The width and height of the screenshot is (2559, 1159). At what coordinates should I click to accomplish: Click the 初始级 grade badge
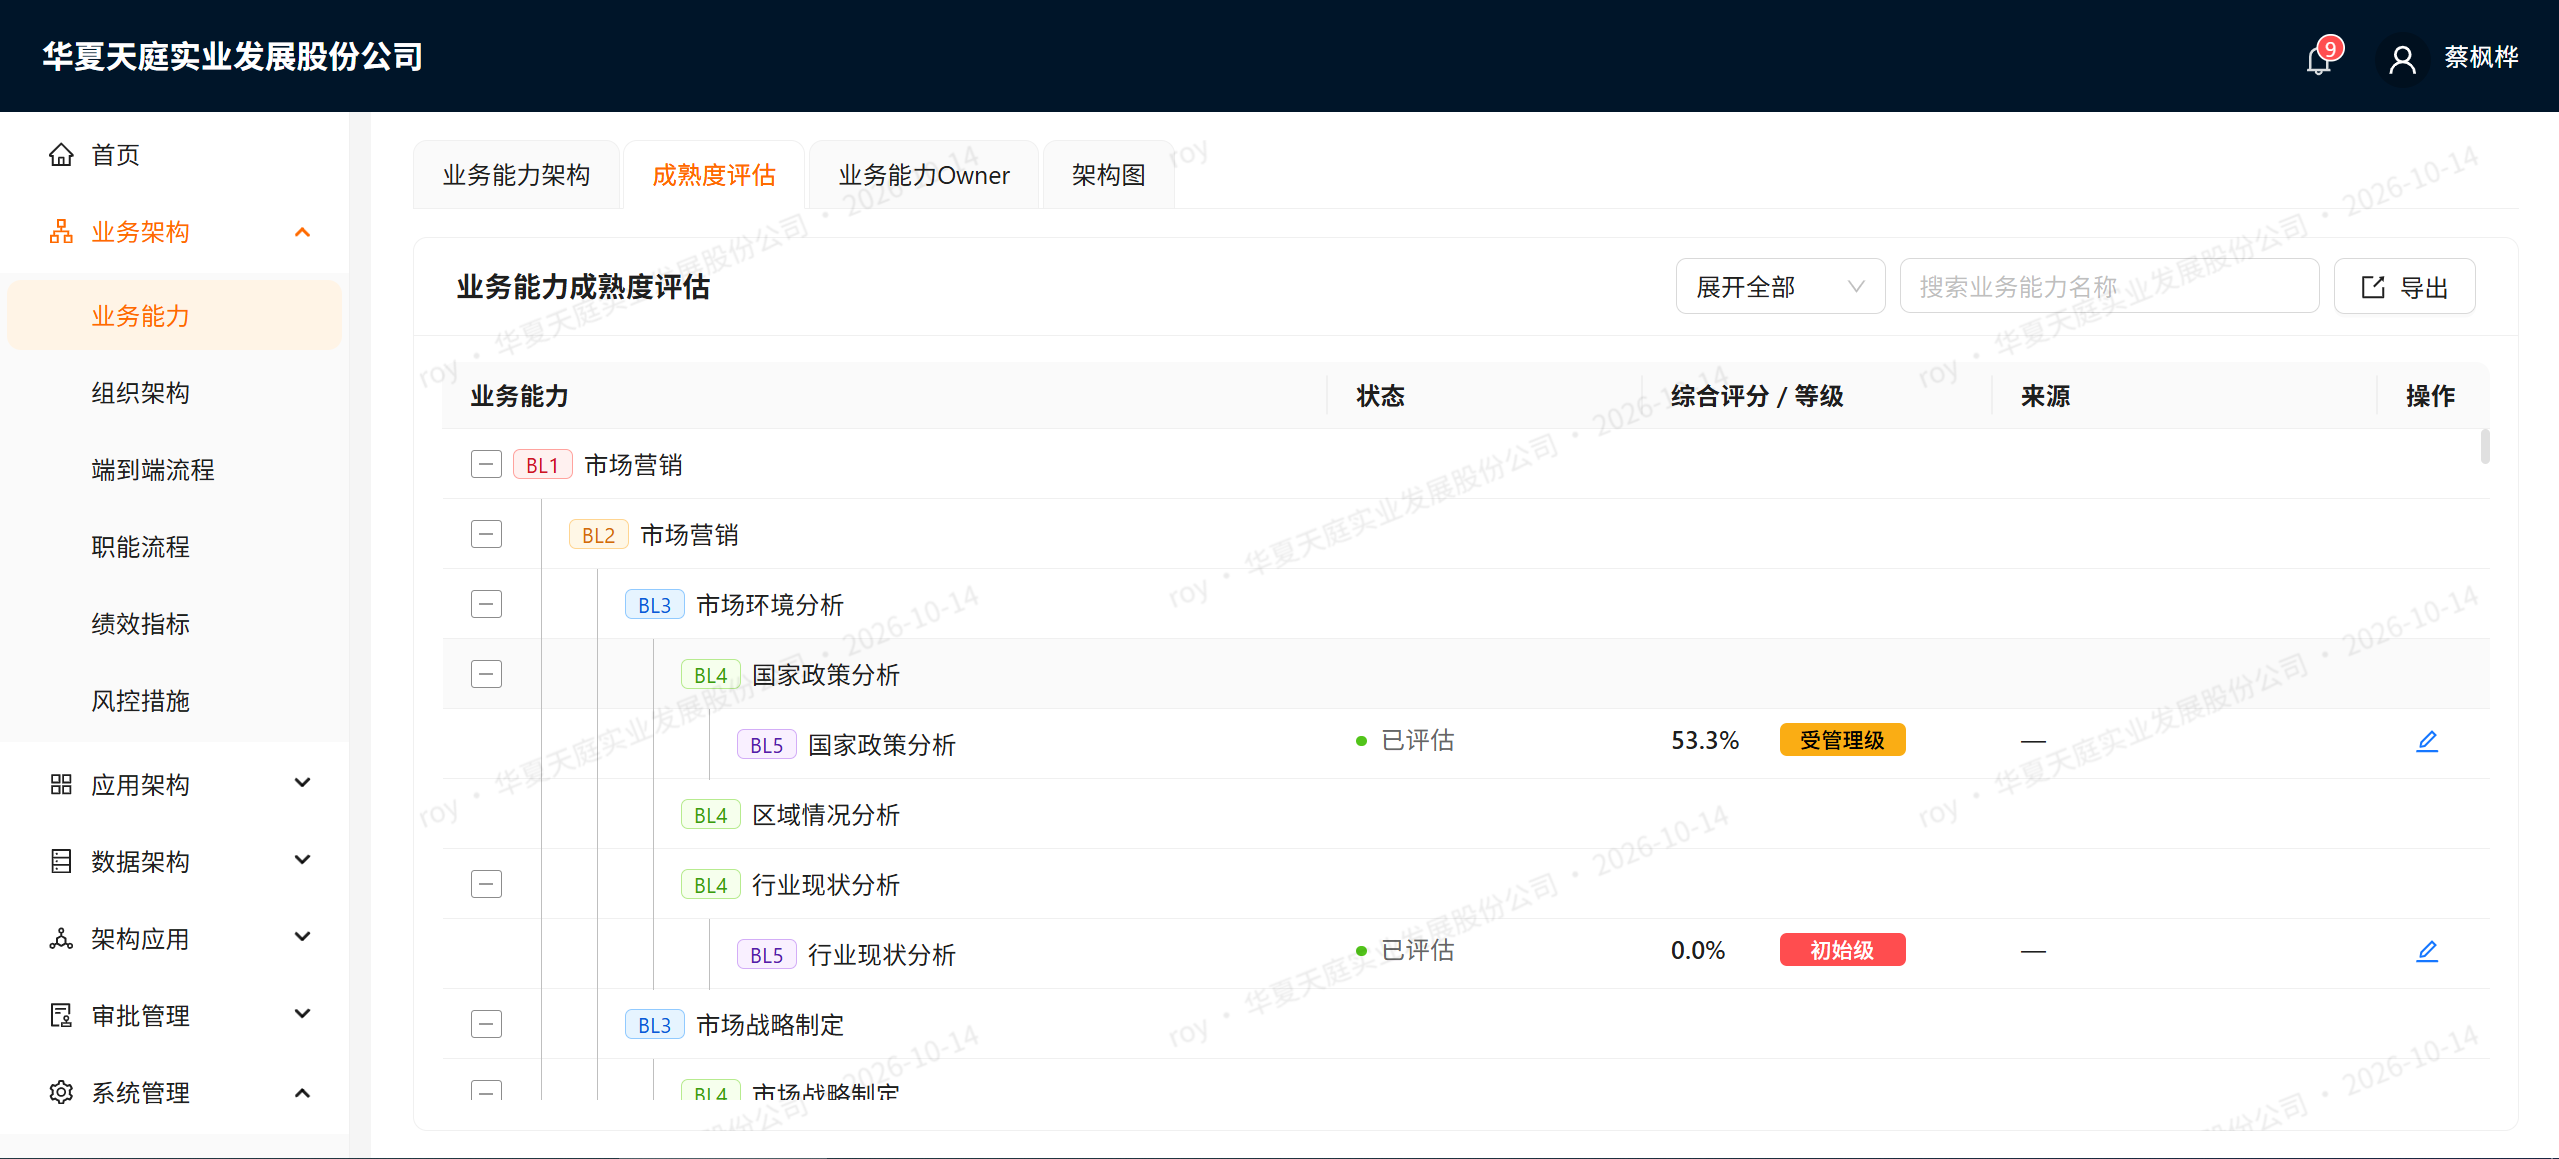[x=1842, y=950]
